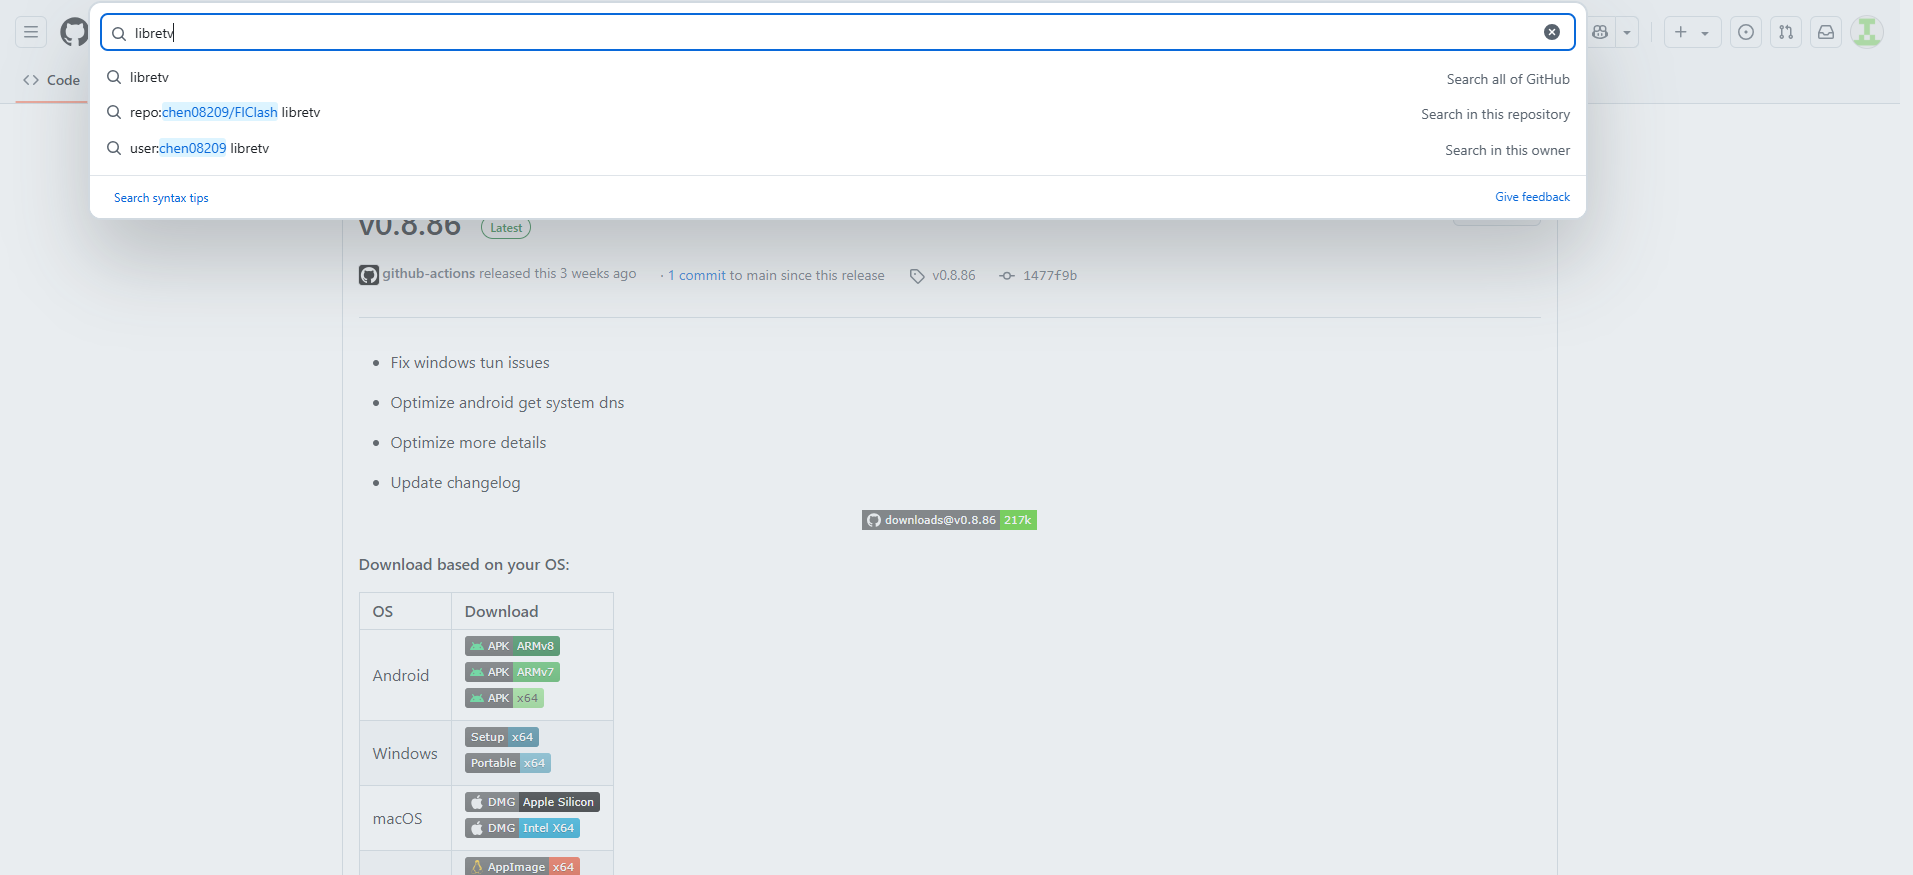The image size is (1913, 875).
Task: Click the GitHub Octocat logo
Action: coord(74,32)
